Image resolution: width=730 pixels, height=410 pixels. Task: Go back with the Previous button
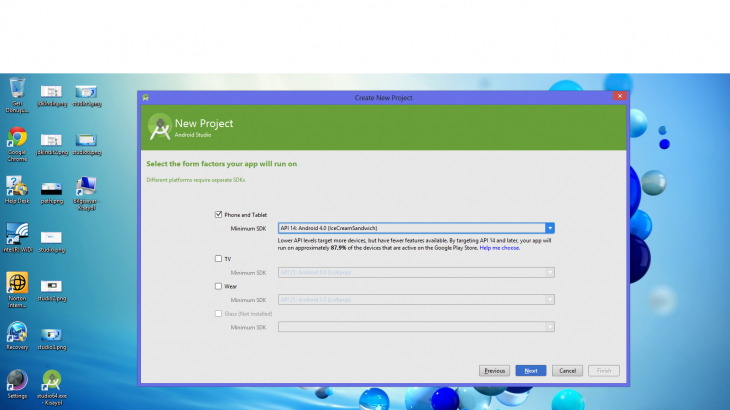click(494, 370)
